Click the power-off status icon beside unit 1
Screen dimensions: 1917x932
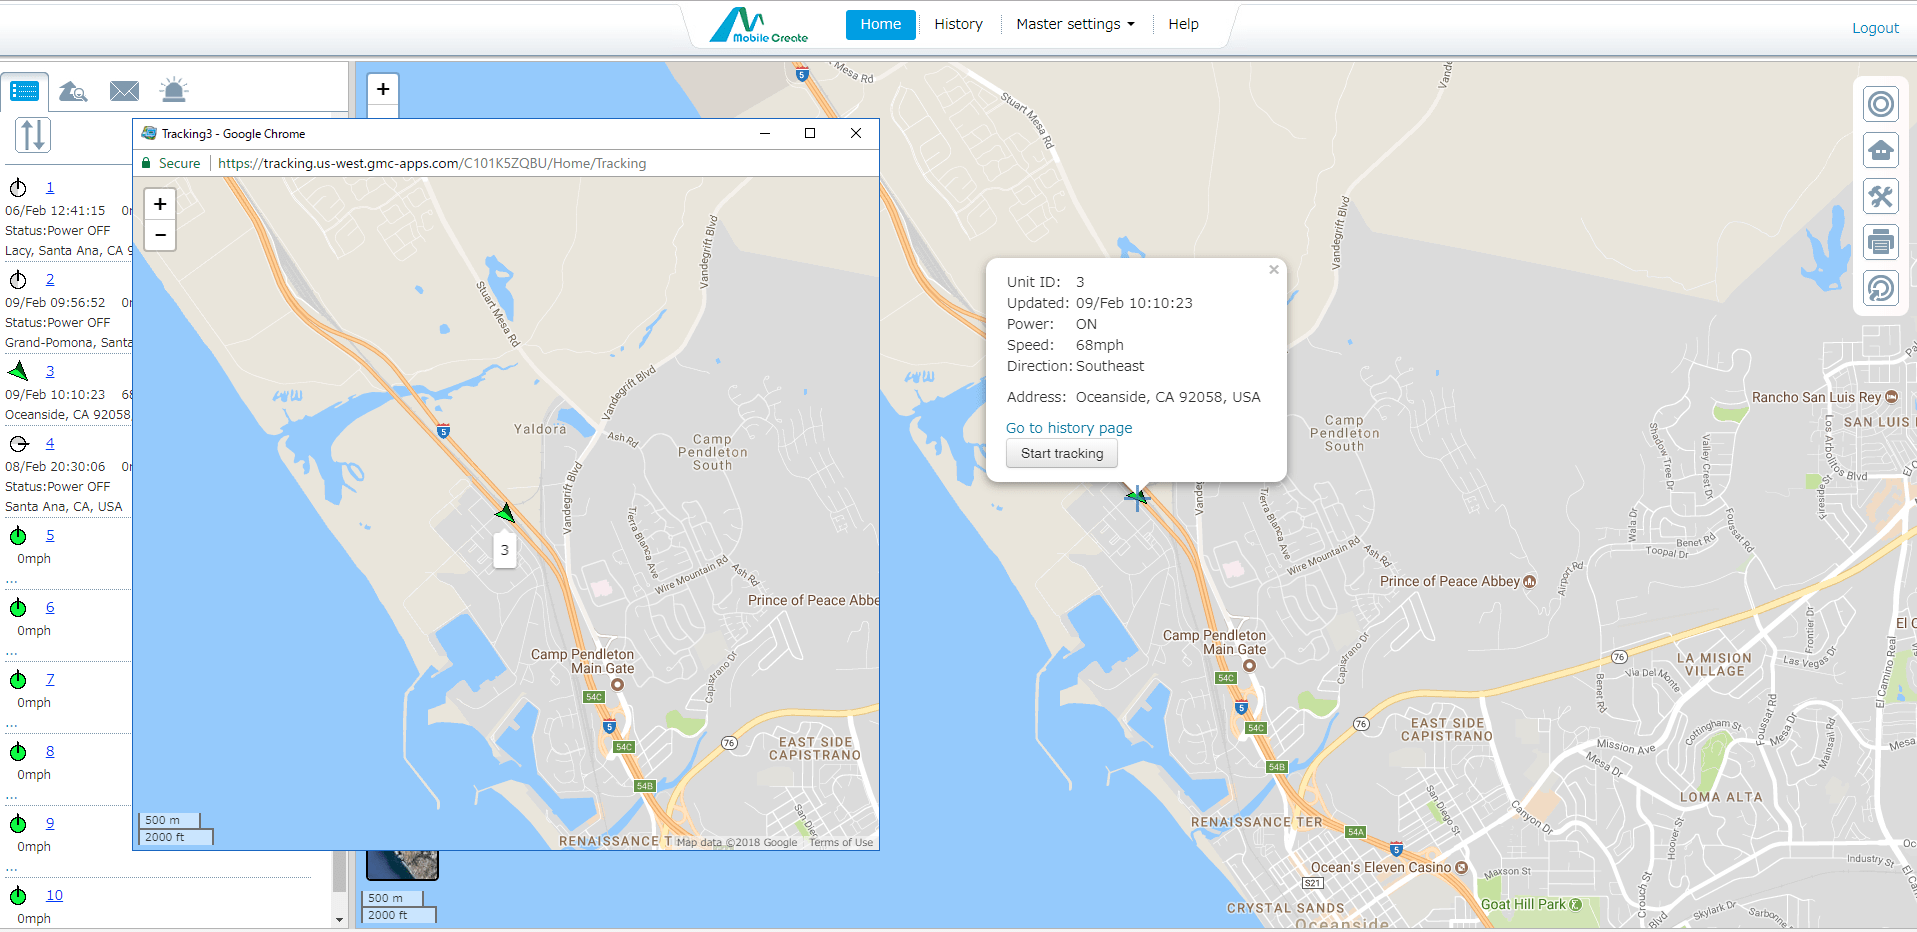tap(18, 188)
